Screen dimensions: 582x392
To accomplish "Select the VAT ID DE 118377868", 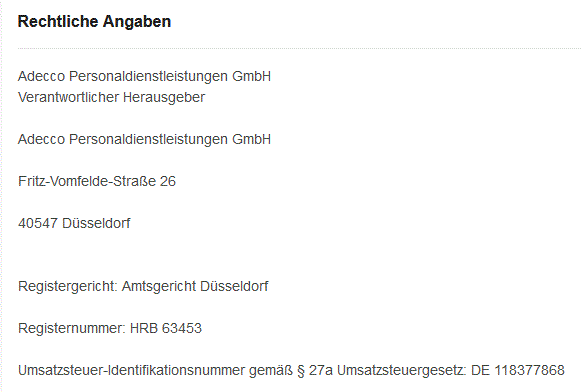I will pos(518,370).
